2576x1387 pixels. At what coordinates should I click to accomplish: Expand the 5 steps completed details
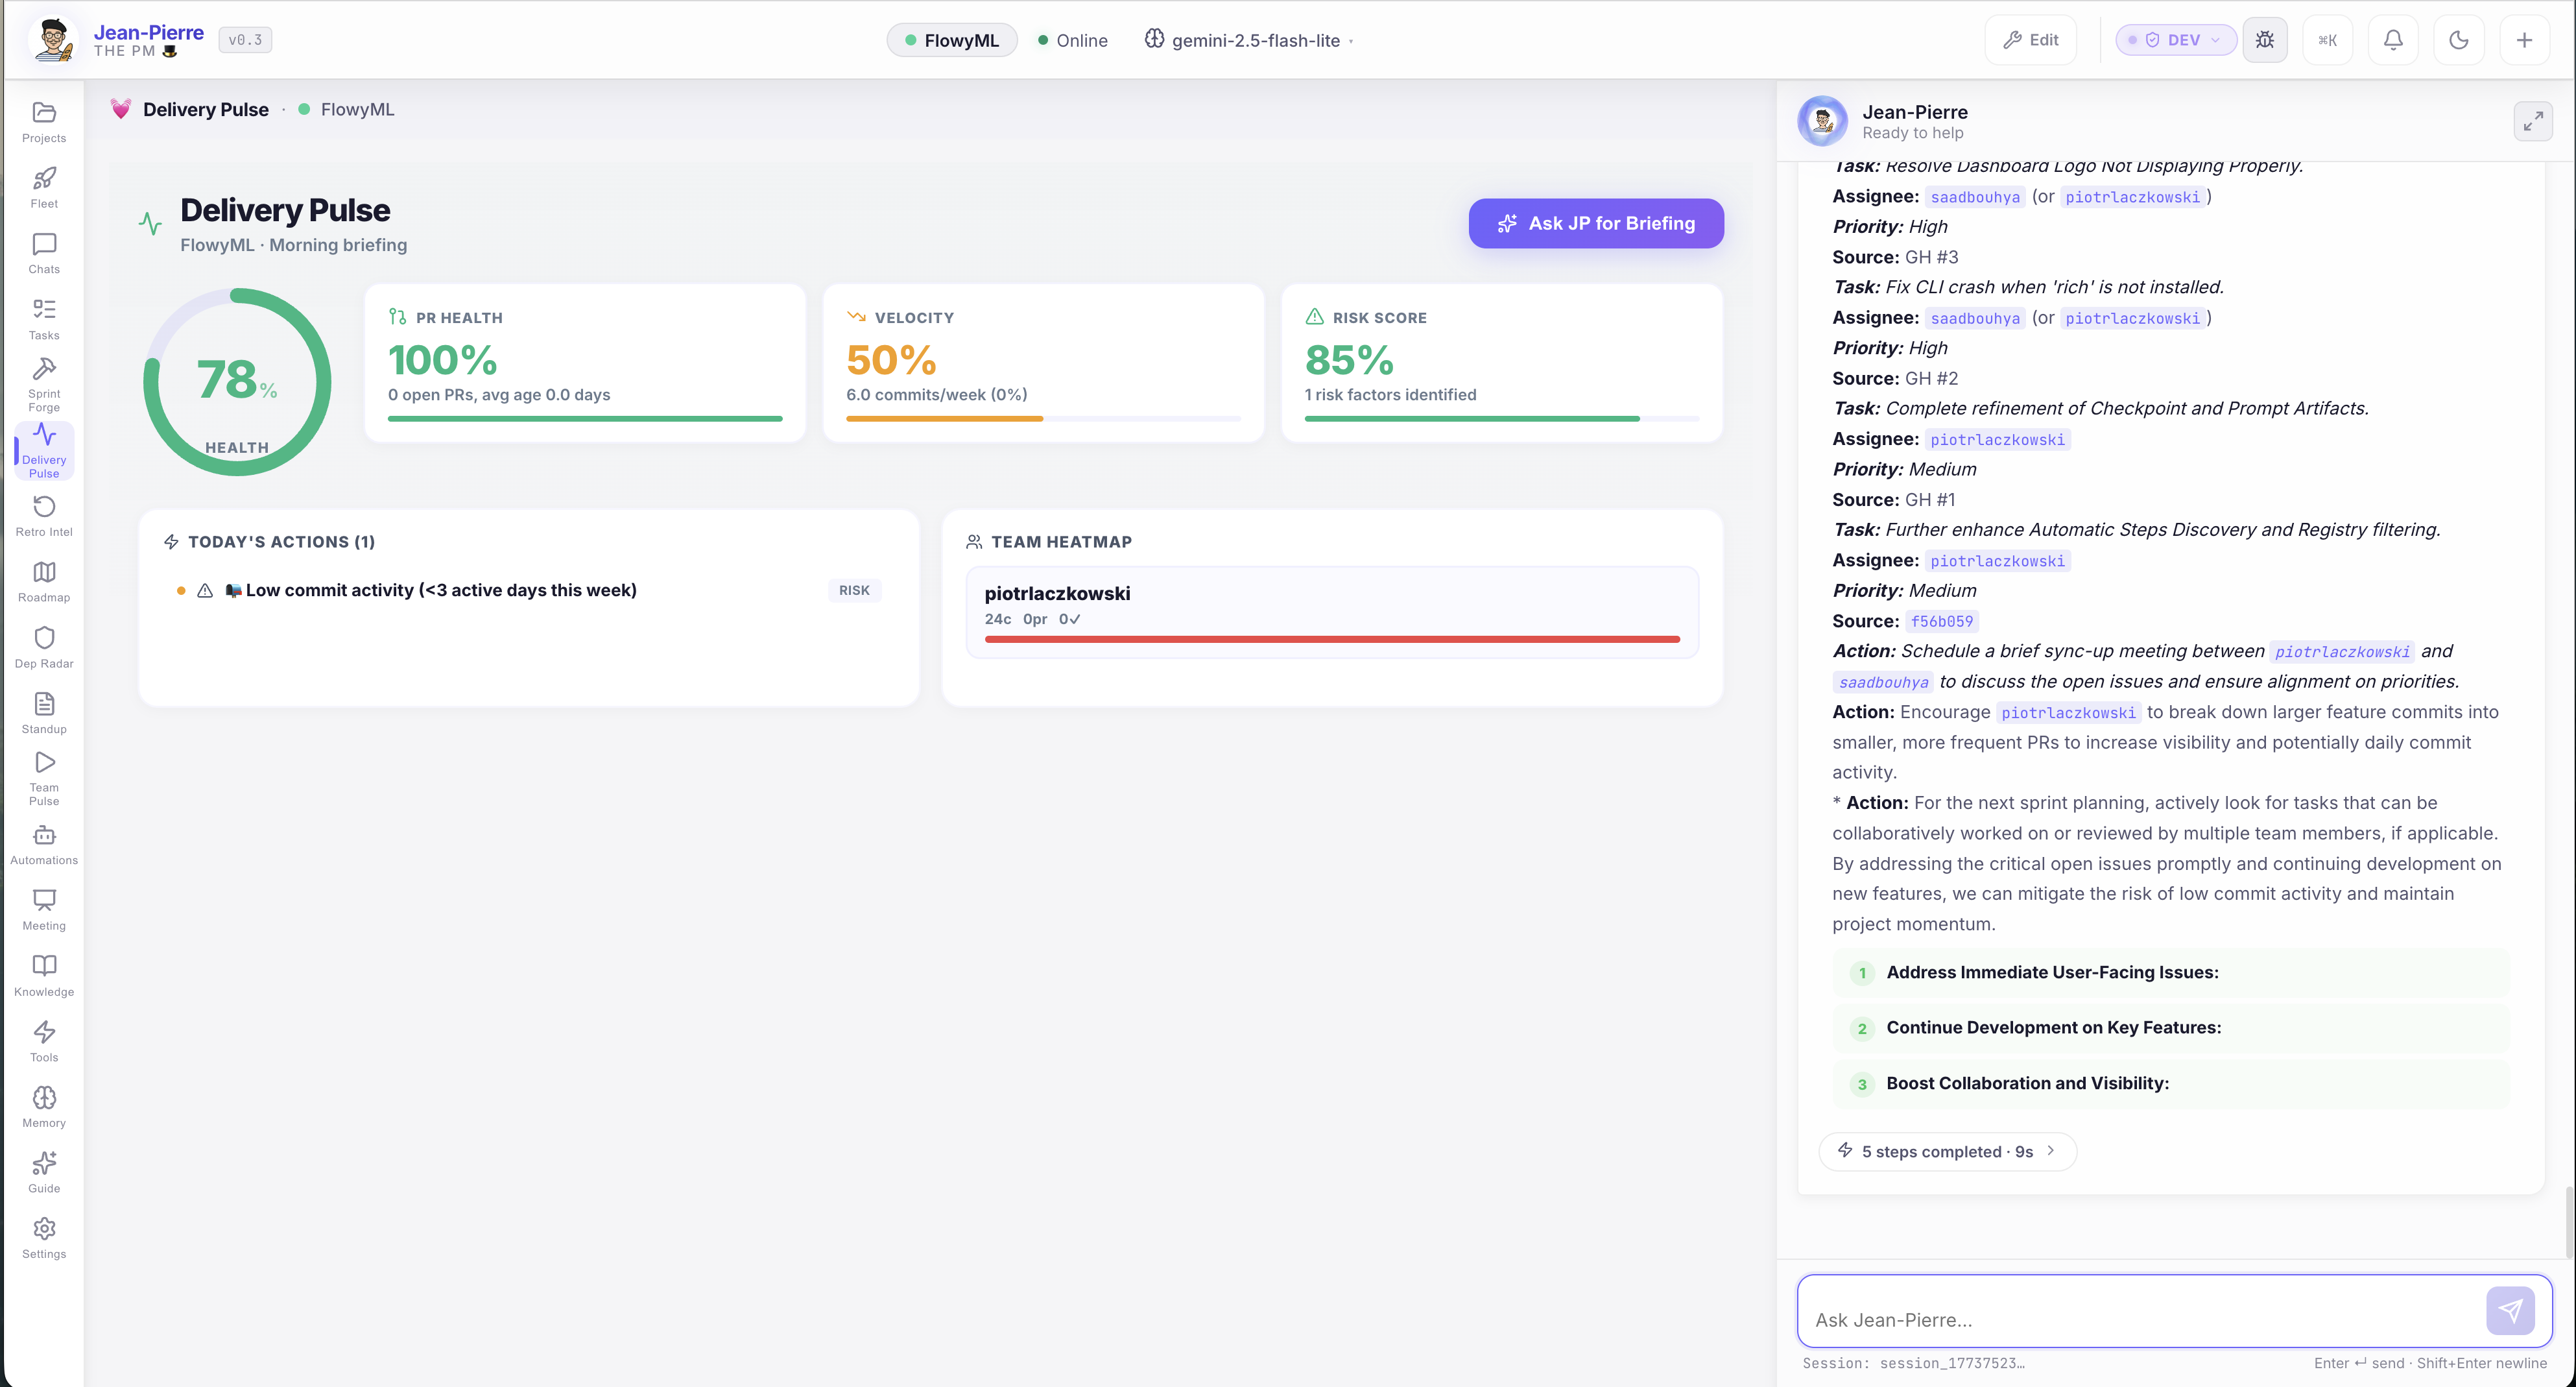click(x=1947, y=1151)
